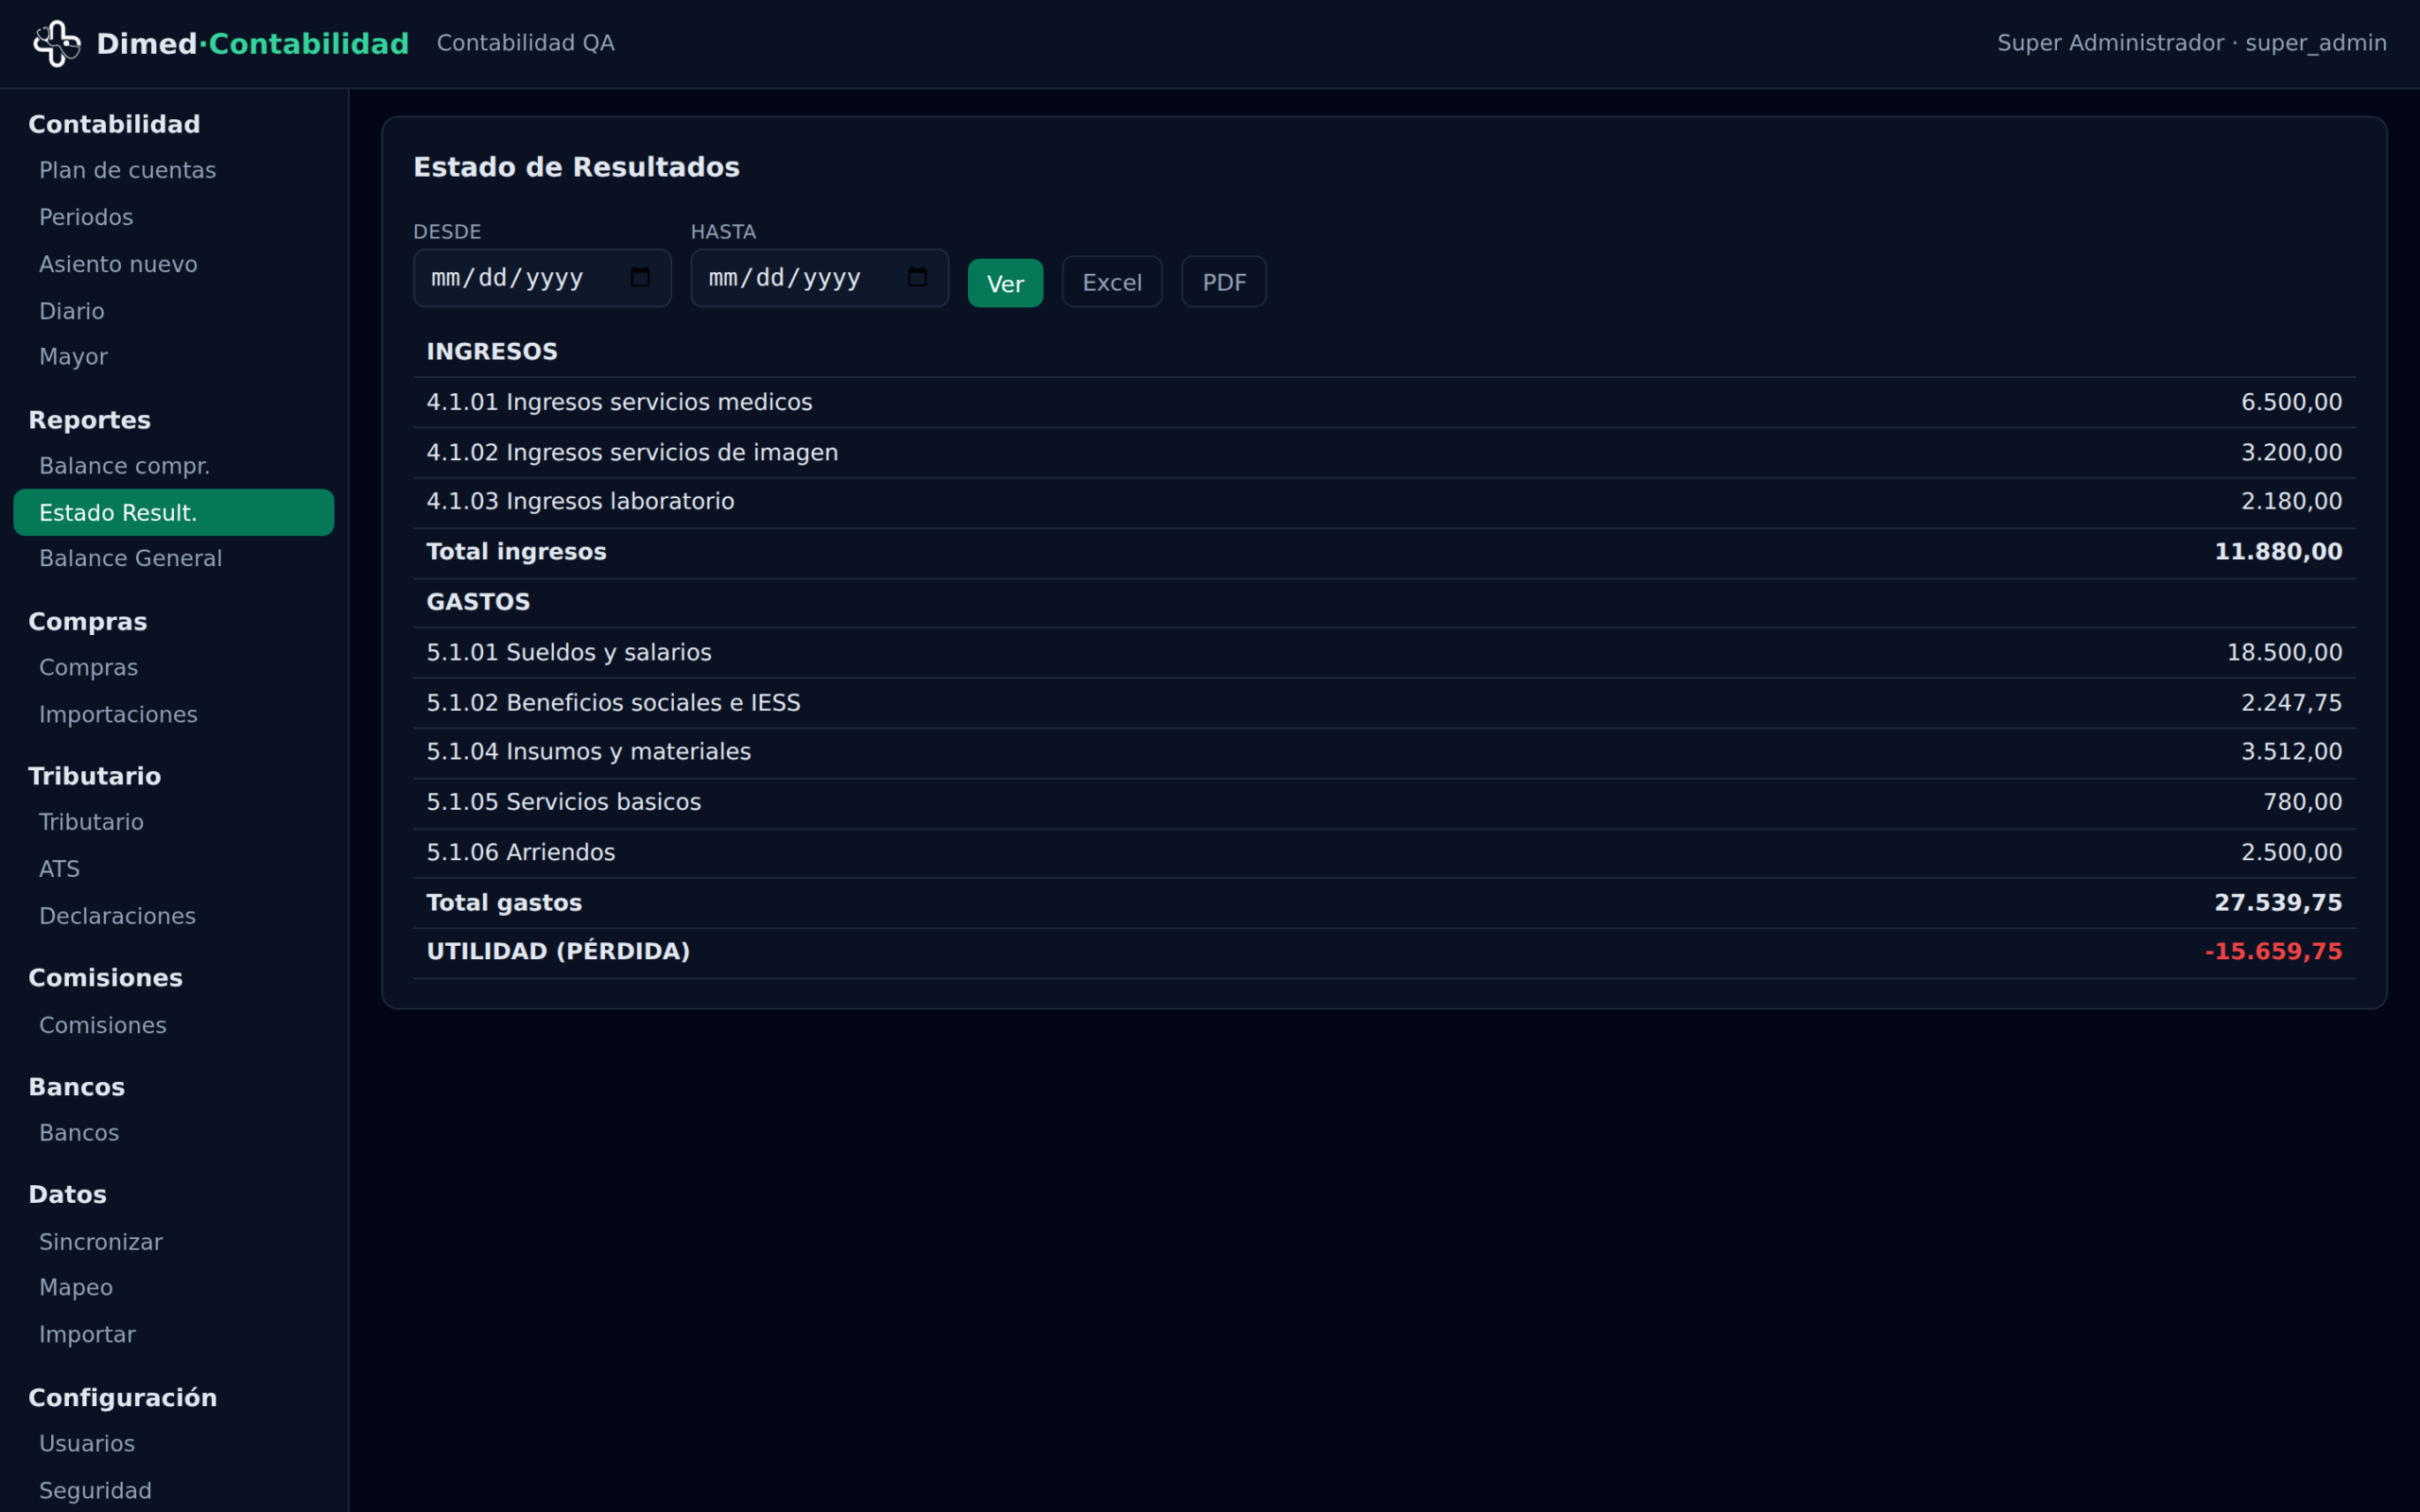Open the DESDE date picker calendar icon
Screen dimensions: 2420x1512
coord(640,277)
